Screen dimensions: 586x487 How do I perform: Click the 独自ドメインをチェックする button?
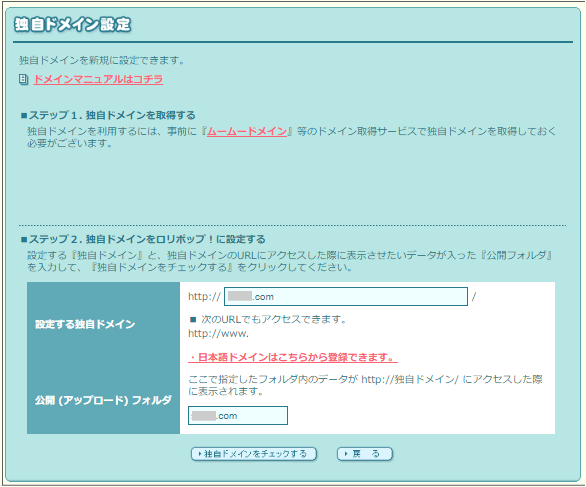pos(254,454)
